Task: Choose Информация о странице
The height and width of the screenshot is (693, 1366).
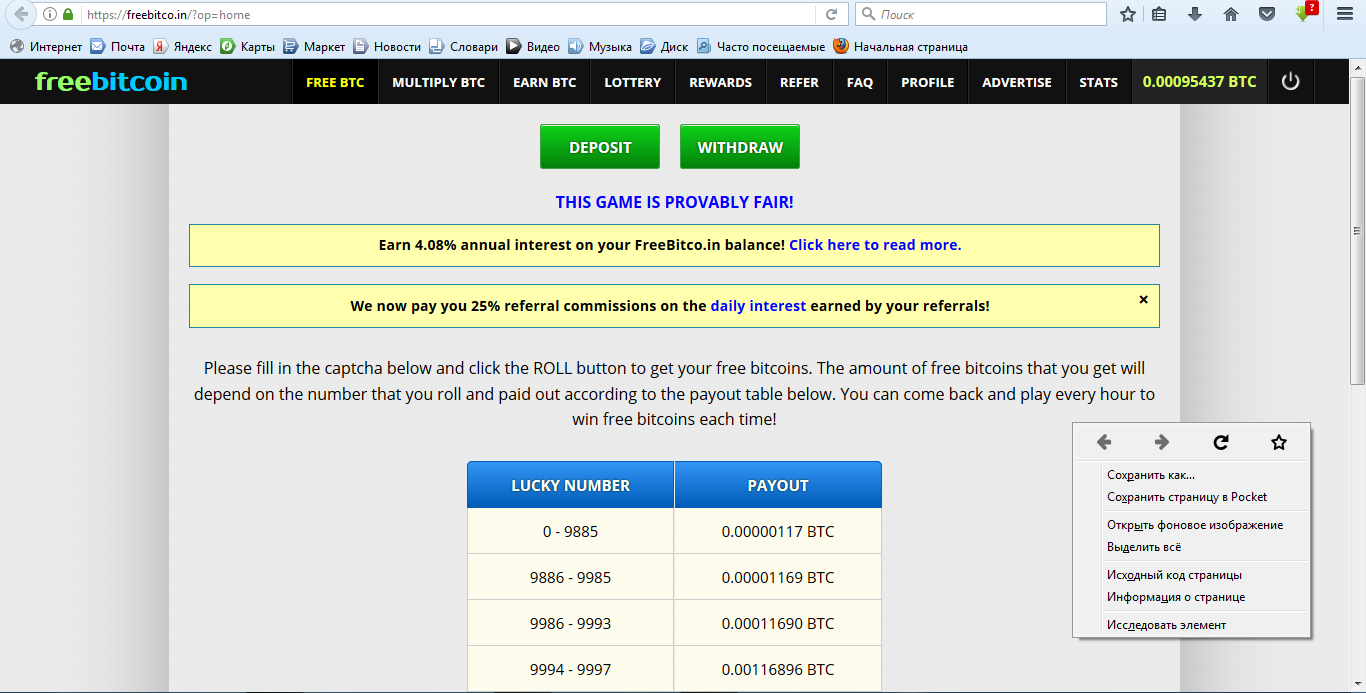Action: coord(1190,597)
